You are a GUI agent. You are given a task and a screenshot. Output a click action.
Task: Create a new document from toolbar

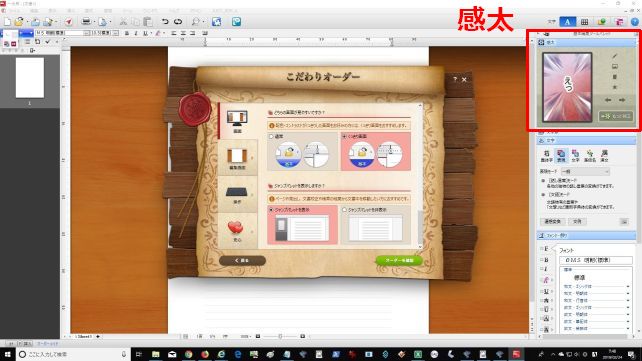[7, 22]
